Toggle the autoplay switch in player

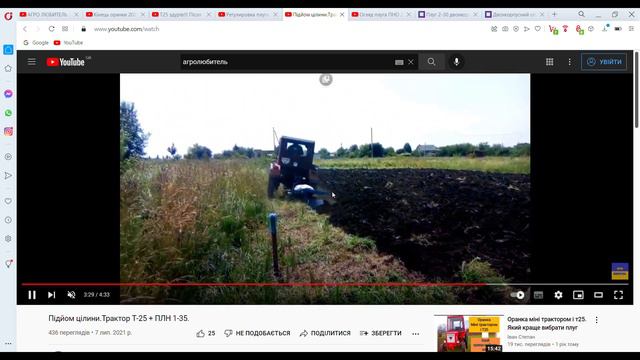pyautogui.click(x=518, y=295)
